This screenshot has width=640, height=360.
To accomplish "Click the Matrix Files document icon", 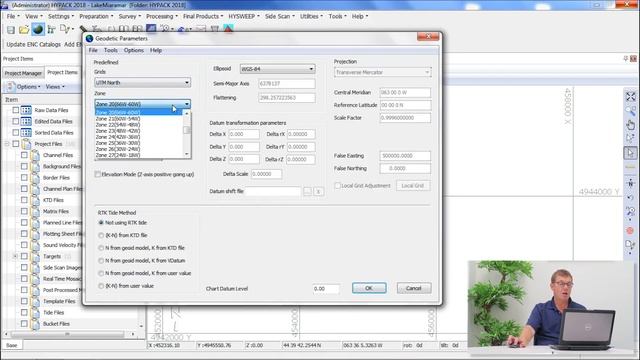I will tap(35, 211).
